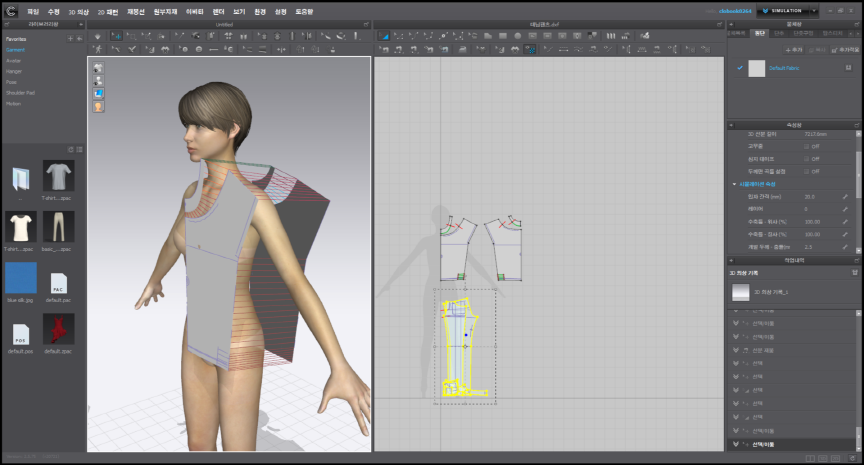Toggle the second display icon in 3D view
The image size is (864, 465).
[98, 81]
